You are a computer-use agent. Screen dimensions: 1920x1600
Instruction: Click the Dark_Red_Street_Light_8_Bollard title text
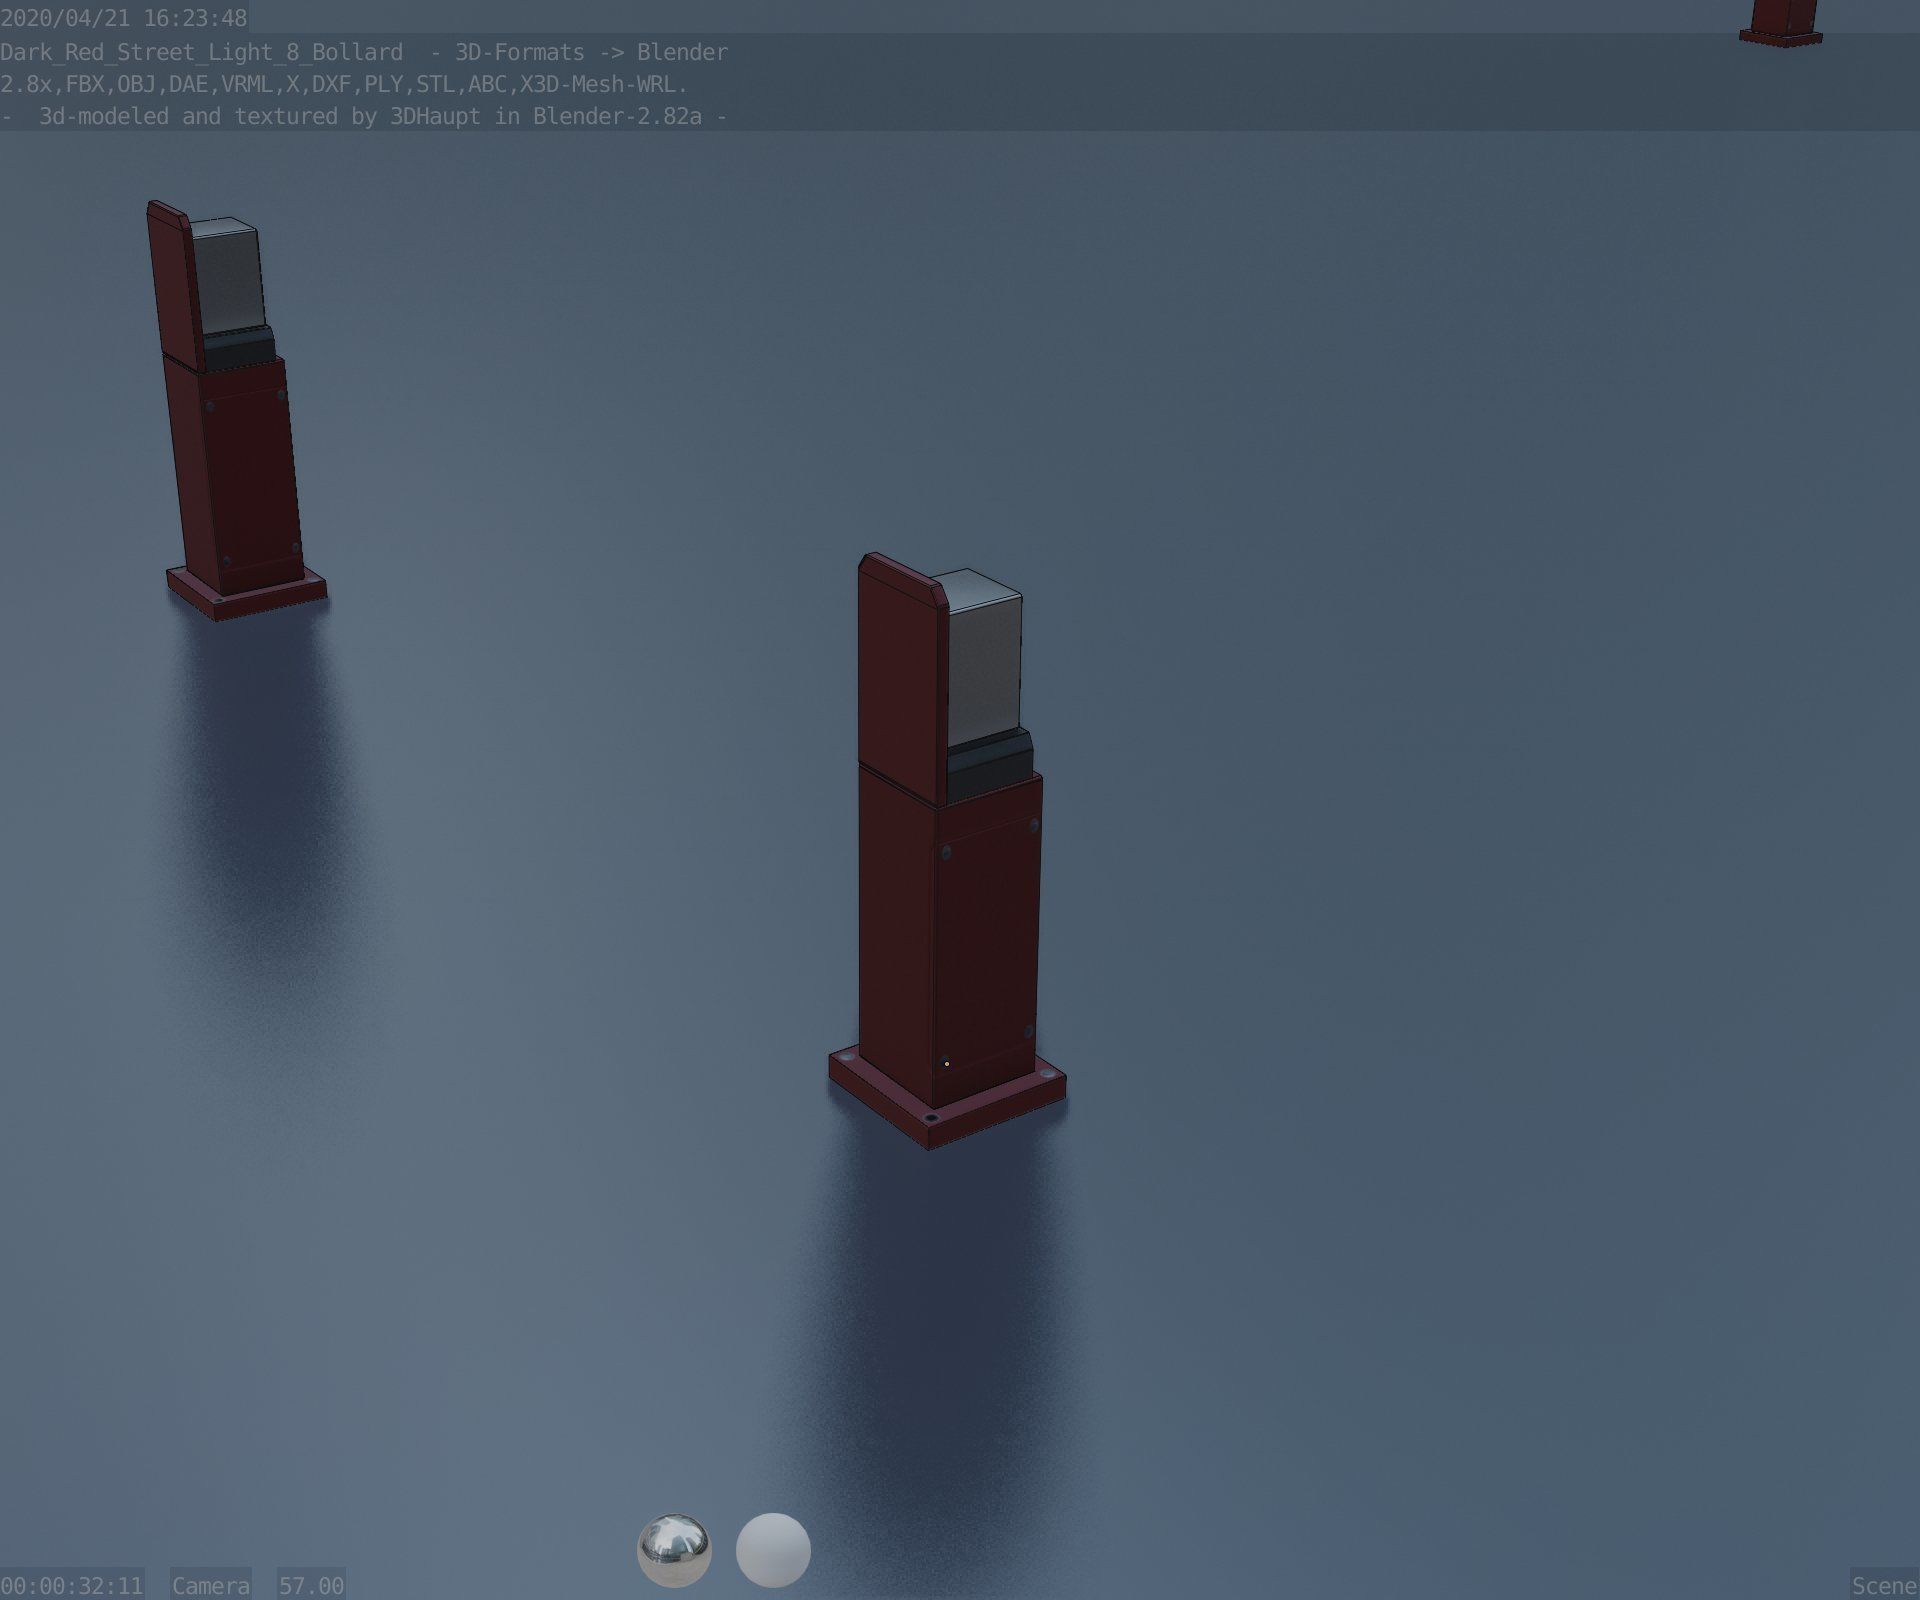(x=201, y=52)
